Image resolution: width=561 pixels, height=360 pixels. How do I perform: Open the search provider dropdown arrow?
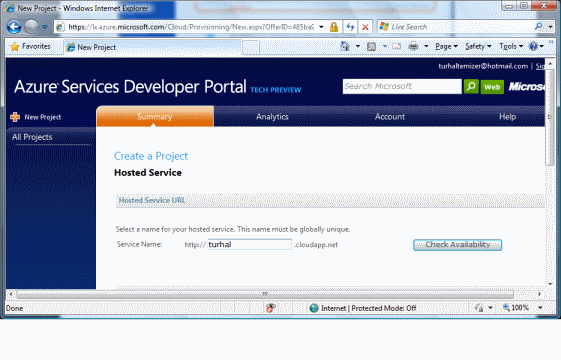(550, 27)
